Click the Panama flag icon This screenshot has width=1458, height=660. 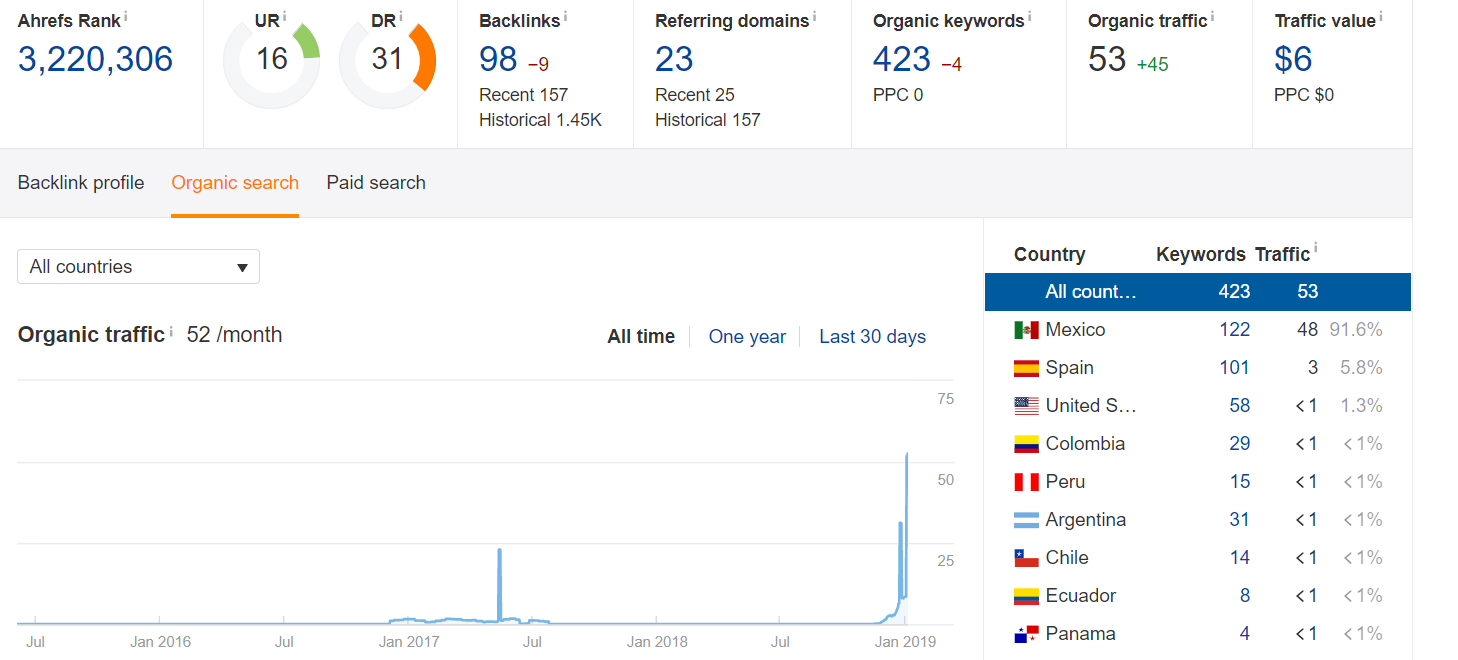[x=1026, y=634]
